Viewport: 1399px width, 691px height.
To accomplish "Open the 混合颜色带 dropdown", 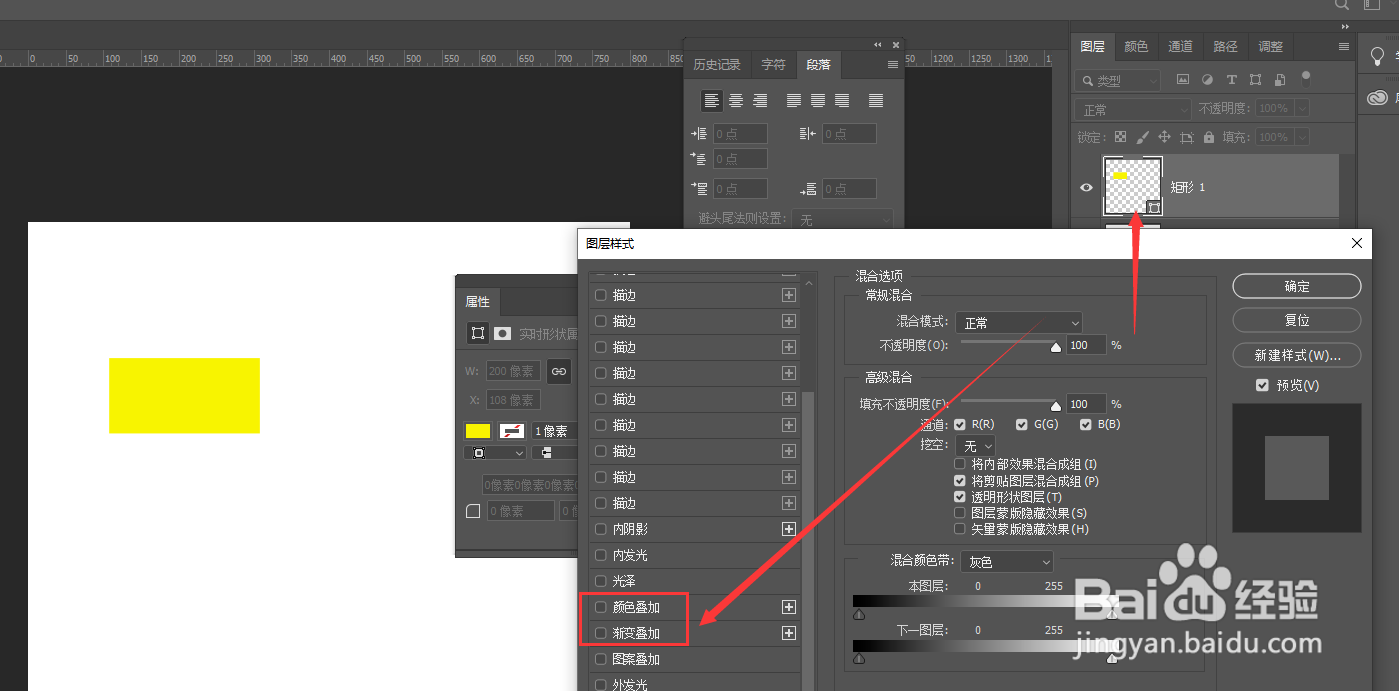I will (1007, 562).
